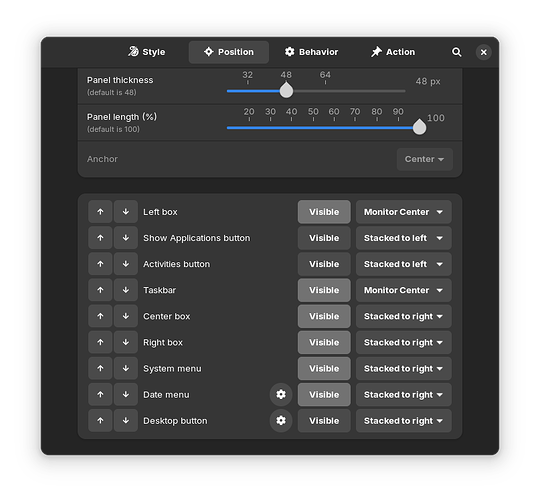This screenshot has width=540, height=500.
Task: Open the Anchor Center dropdown
Action: point(424,159)
